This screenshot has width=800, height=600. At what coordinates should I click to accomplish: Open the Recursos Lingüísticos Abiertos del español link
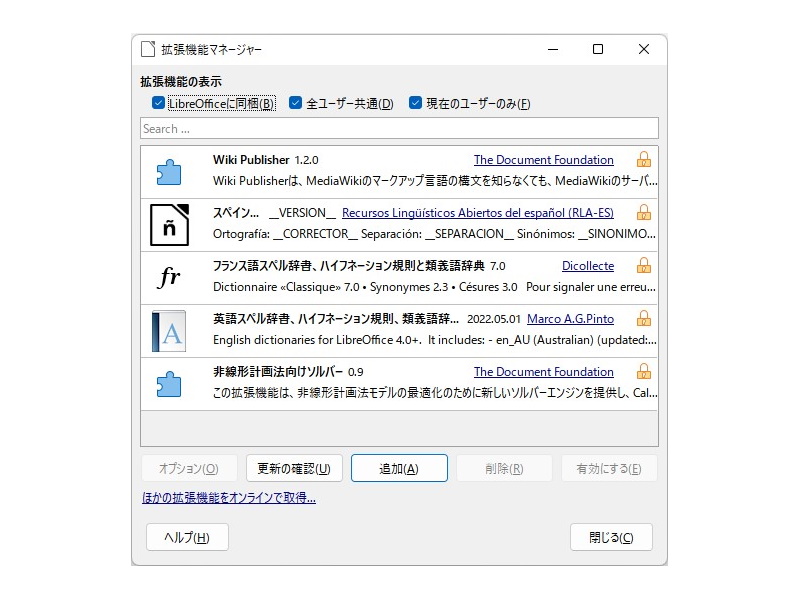[x=478, y=213]
